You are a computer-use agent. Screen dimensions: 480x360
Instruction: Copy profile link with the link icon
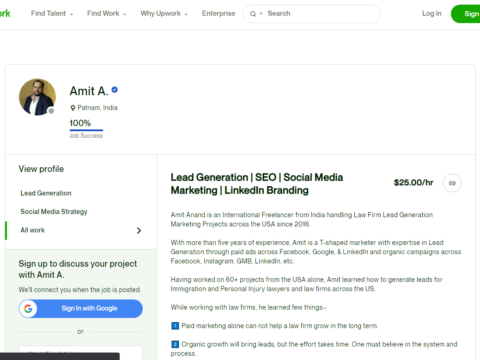click(452, 183)
